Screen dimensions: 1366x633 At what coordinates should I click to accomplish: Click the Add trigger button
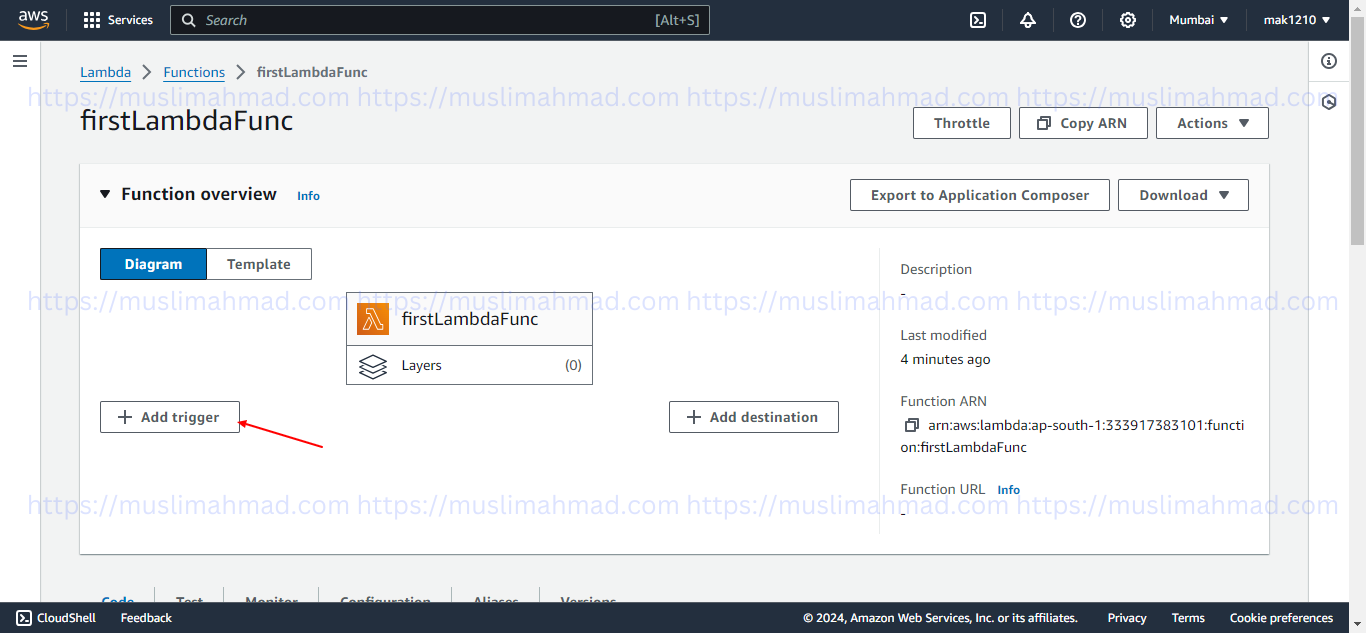click(x=169, y=417)
